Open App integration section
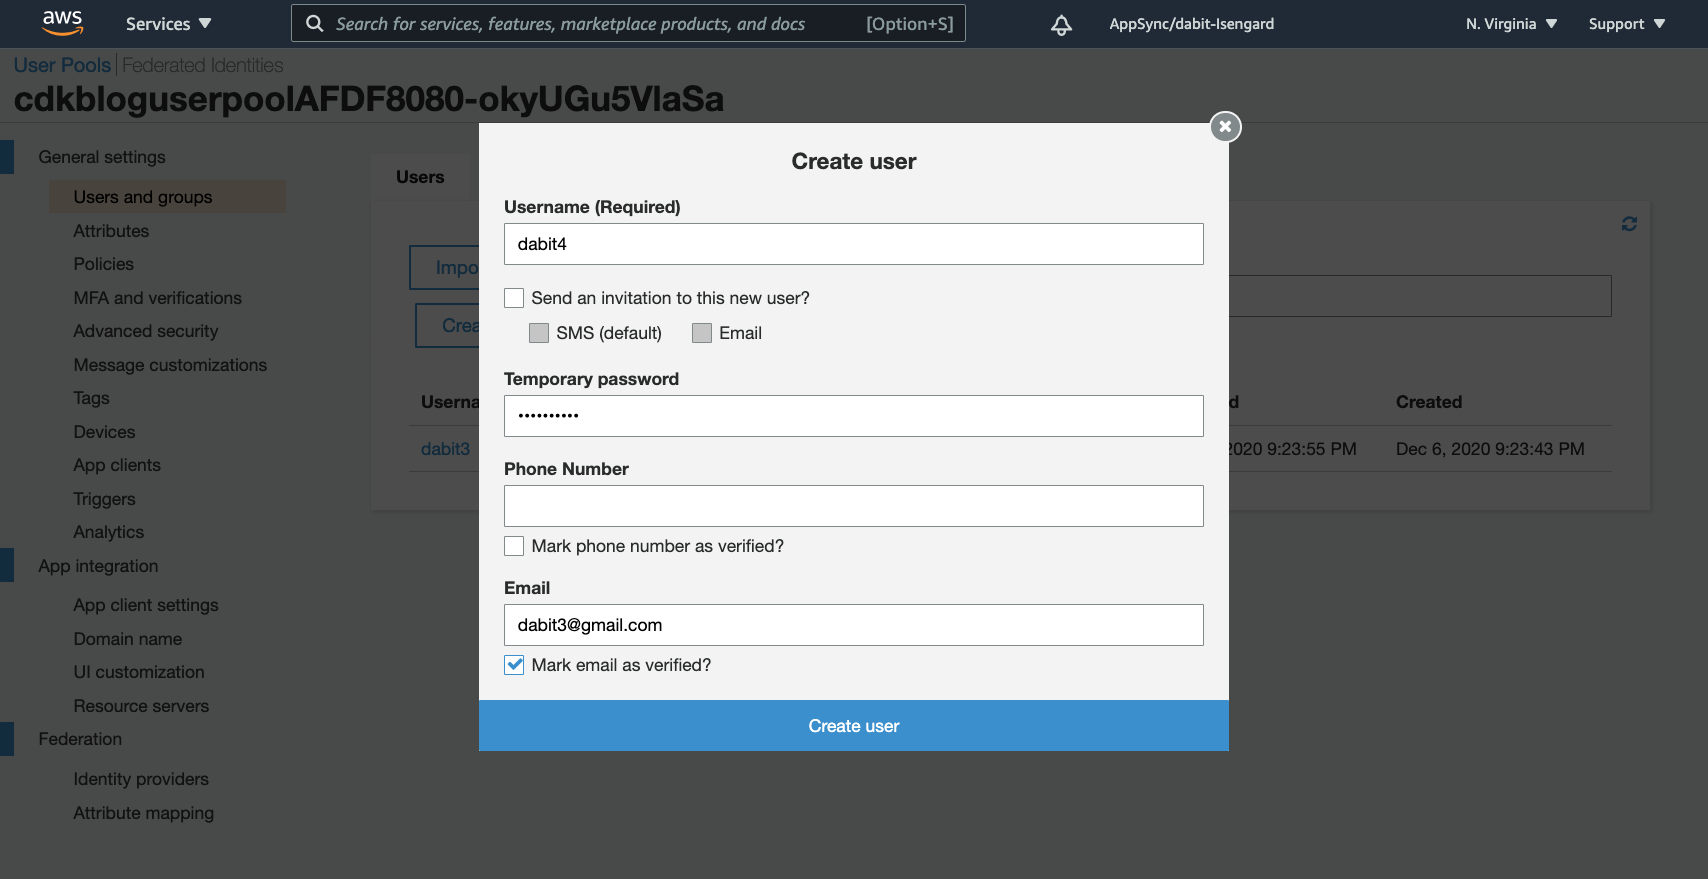 [98, 566]
